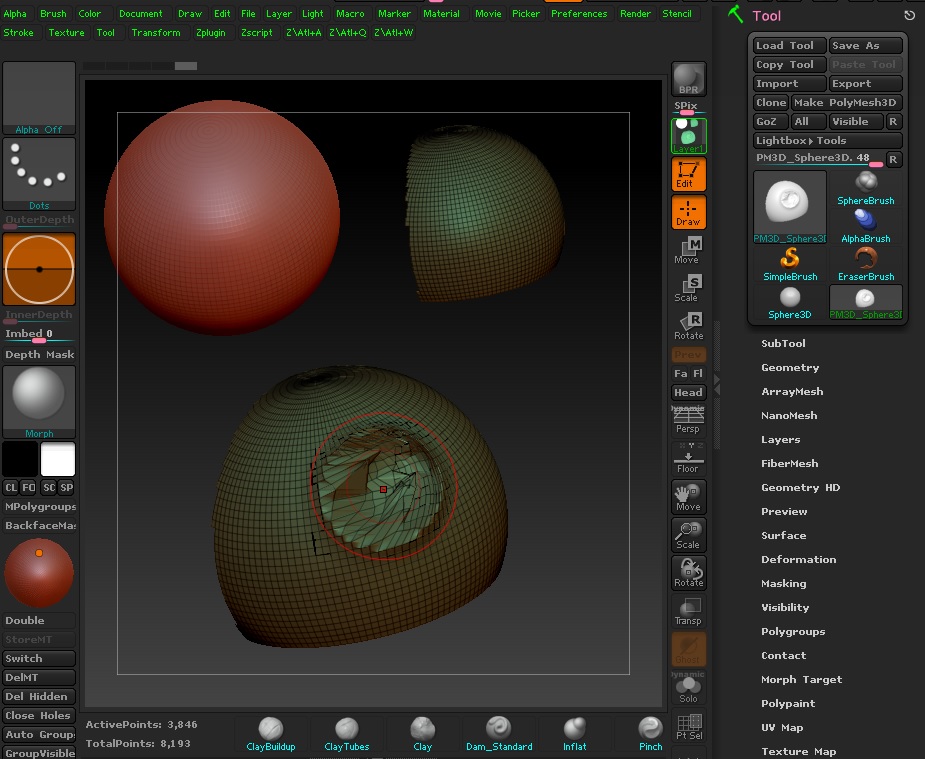
Task: Activate the Draw mode icon
Action: click(688, 212)
